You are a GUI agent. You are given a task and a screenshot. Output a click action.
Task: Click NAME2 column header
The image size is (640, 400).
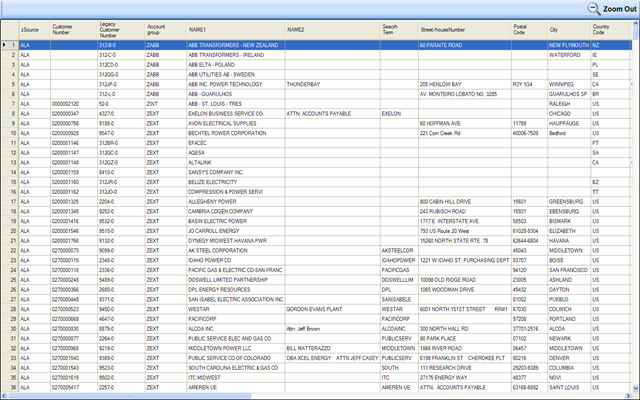tap(332, 30)
